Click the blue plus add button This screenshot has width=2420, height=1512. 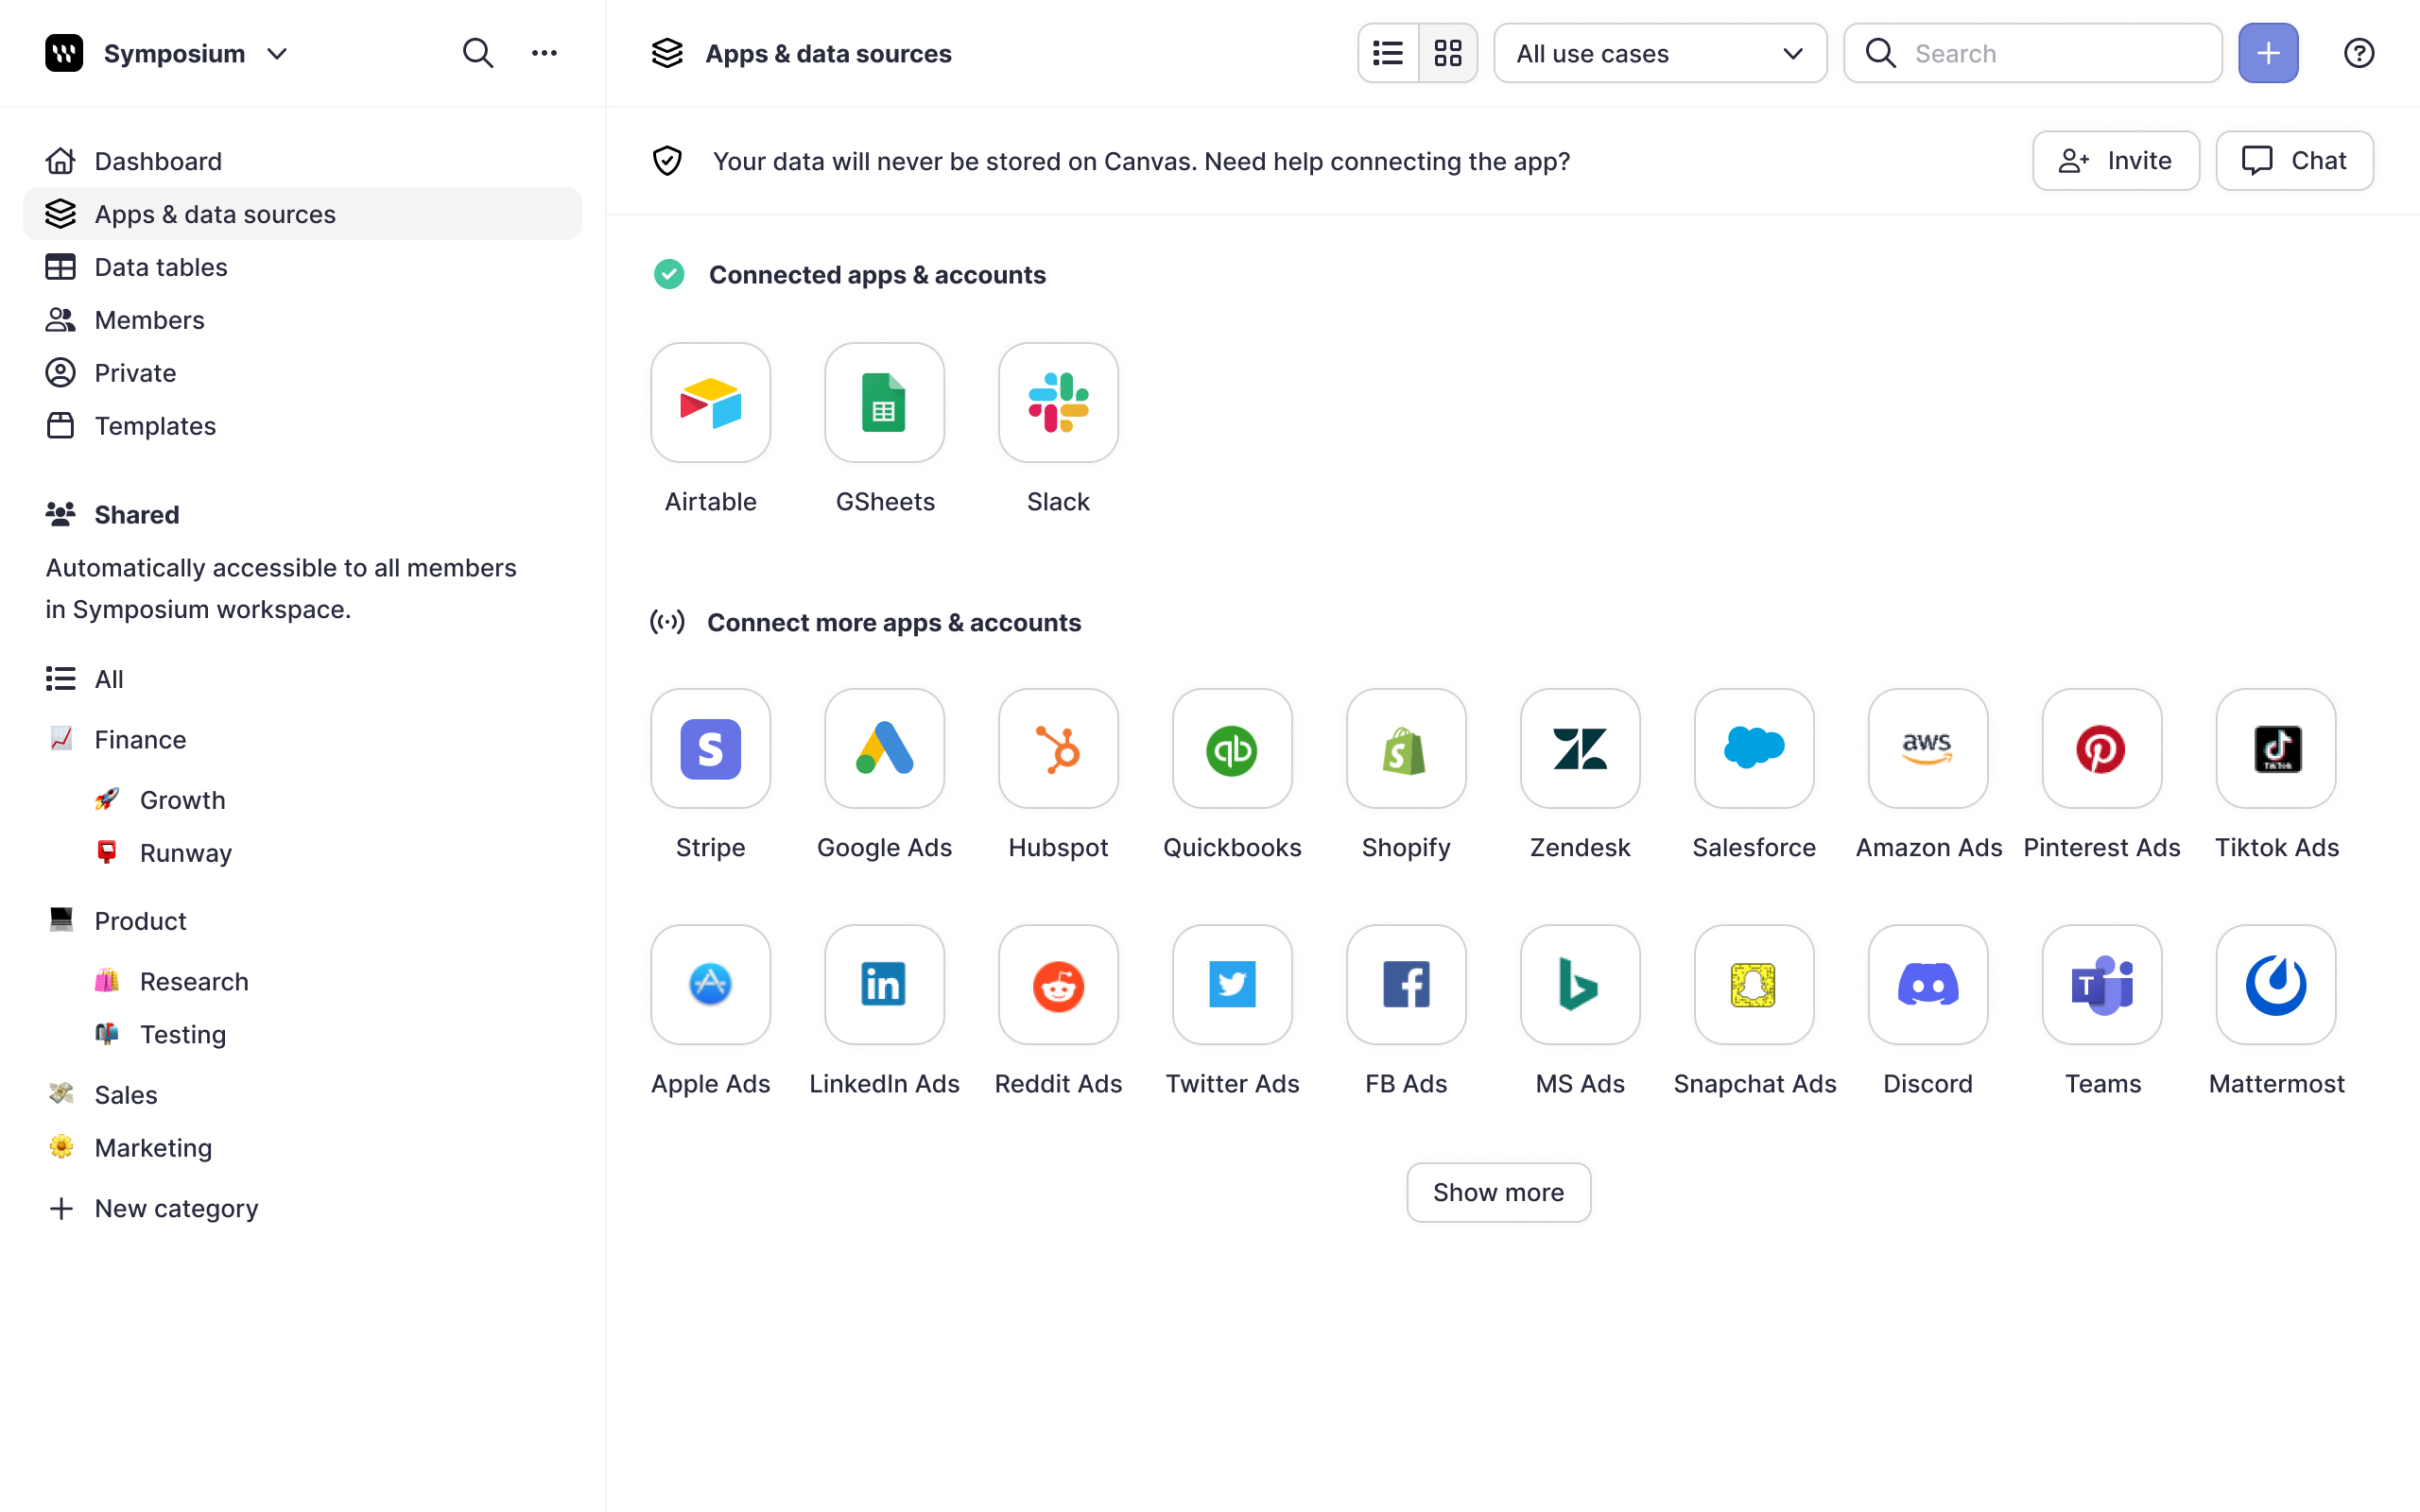(2268, 53)
